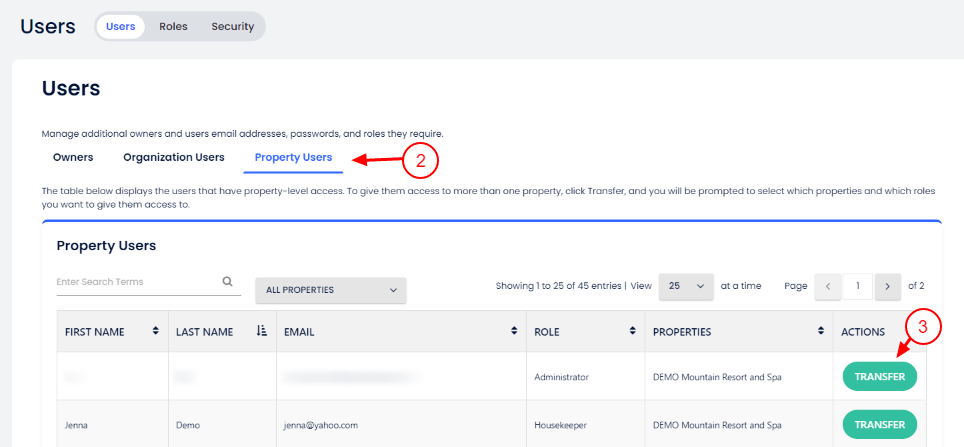Viewport: 964px width, 447px height.
Task: Sort the Properties column
Action: click(820, 331)
